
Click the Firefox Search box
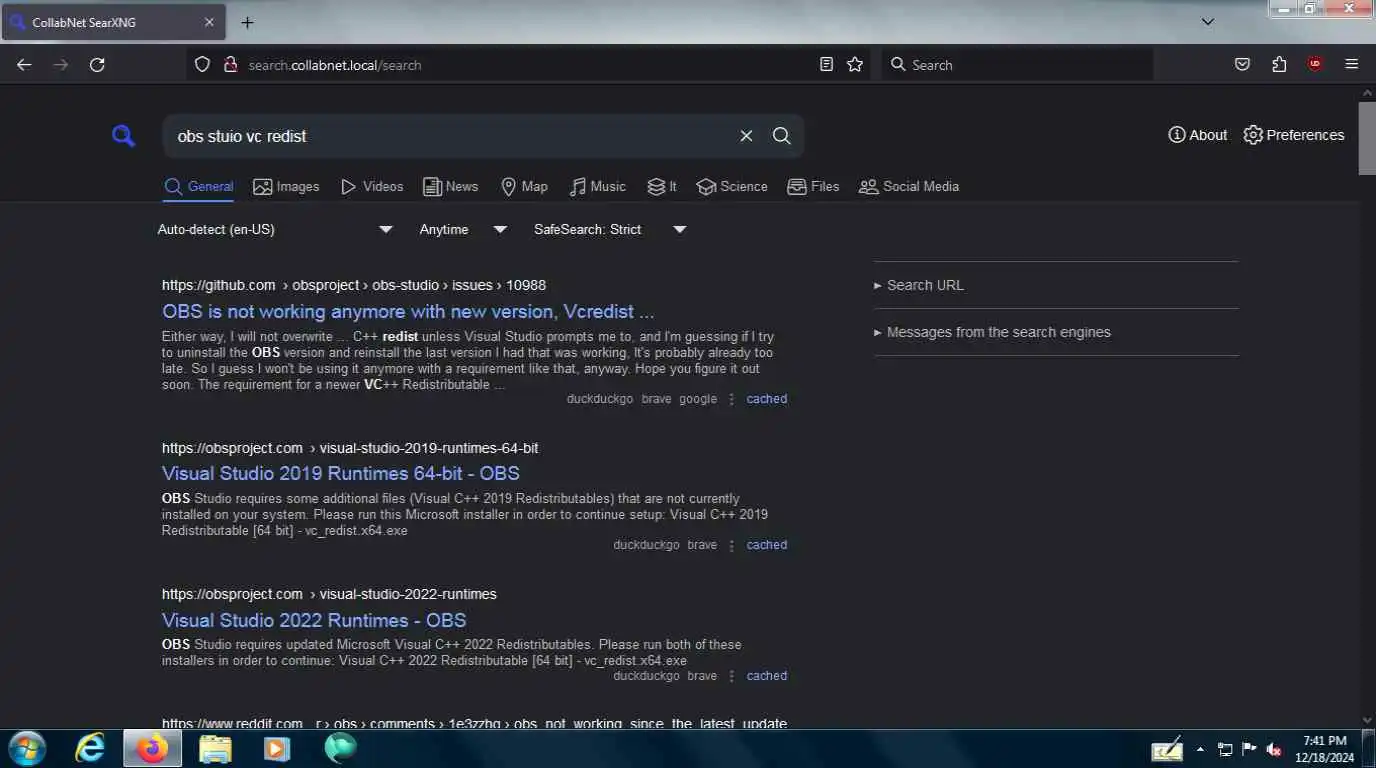pos(1017,65)
